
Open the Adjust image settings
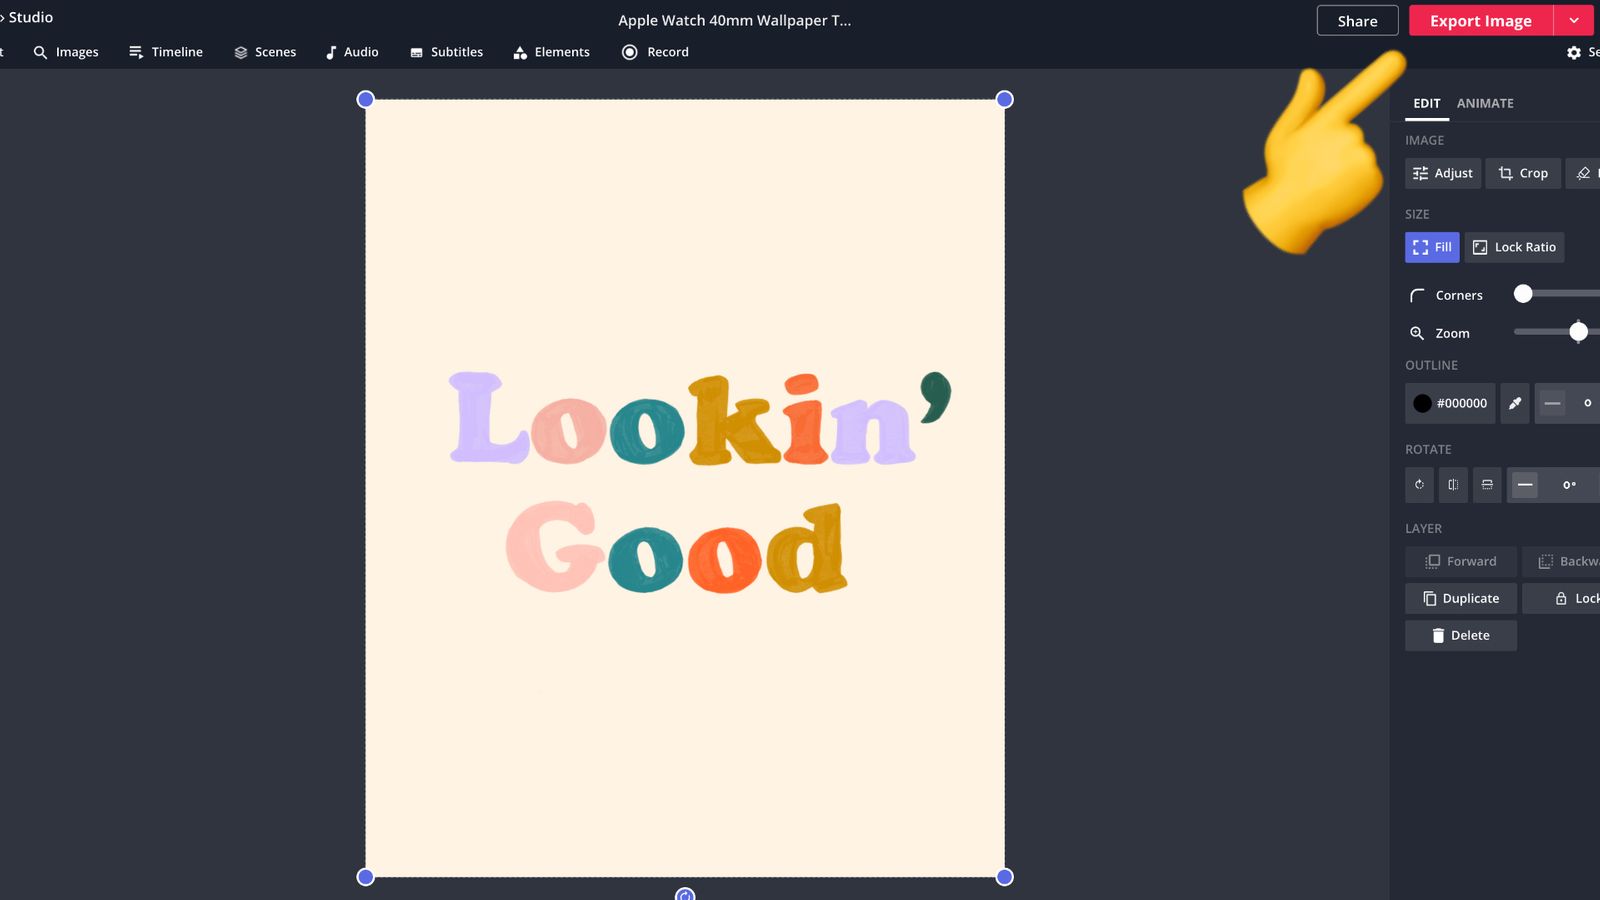pos(1442,173)
